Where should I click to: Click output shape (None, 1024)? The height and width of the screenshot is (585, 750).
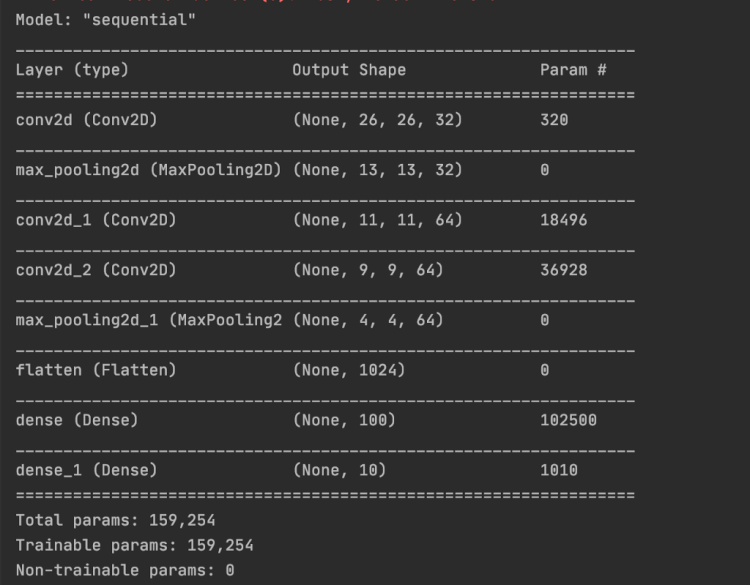[x=348, y=370]
